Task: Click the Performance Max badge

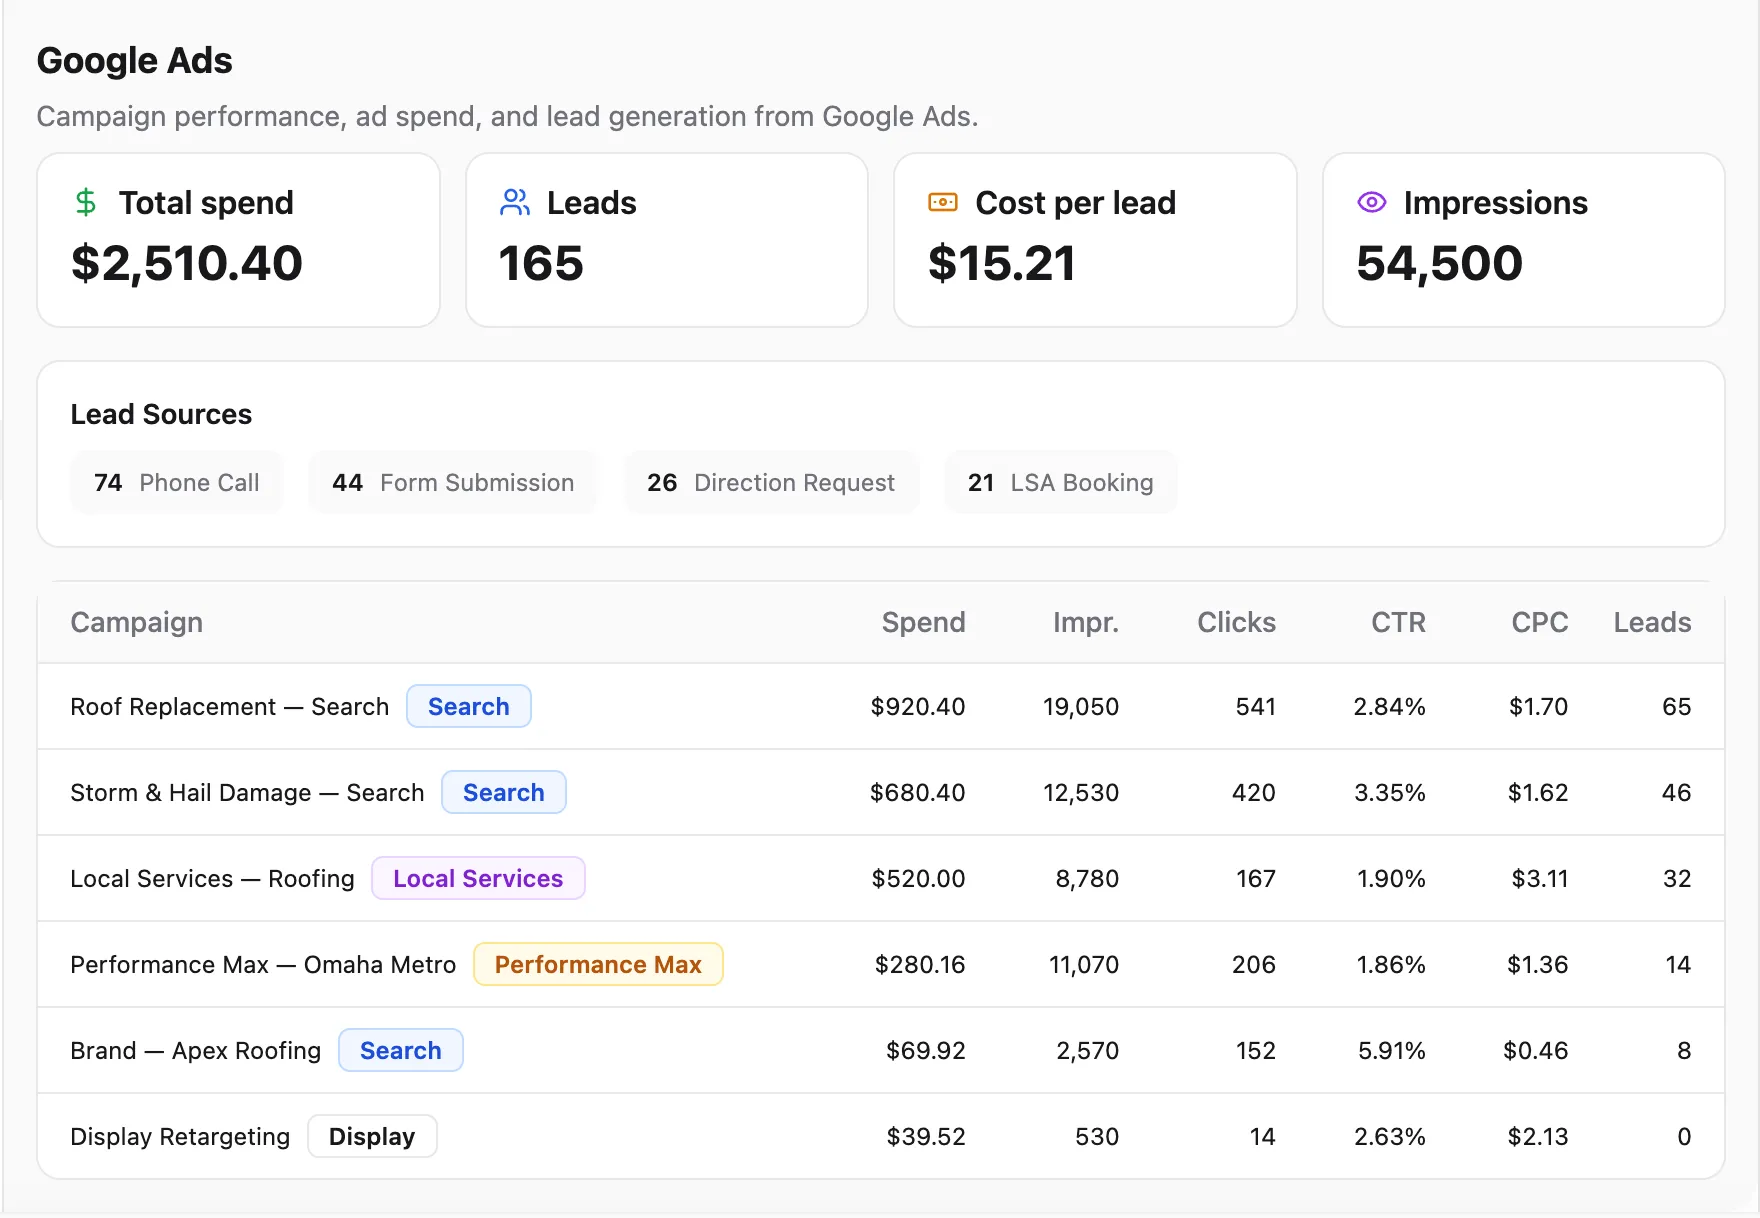Action: click(598, 965)
